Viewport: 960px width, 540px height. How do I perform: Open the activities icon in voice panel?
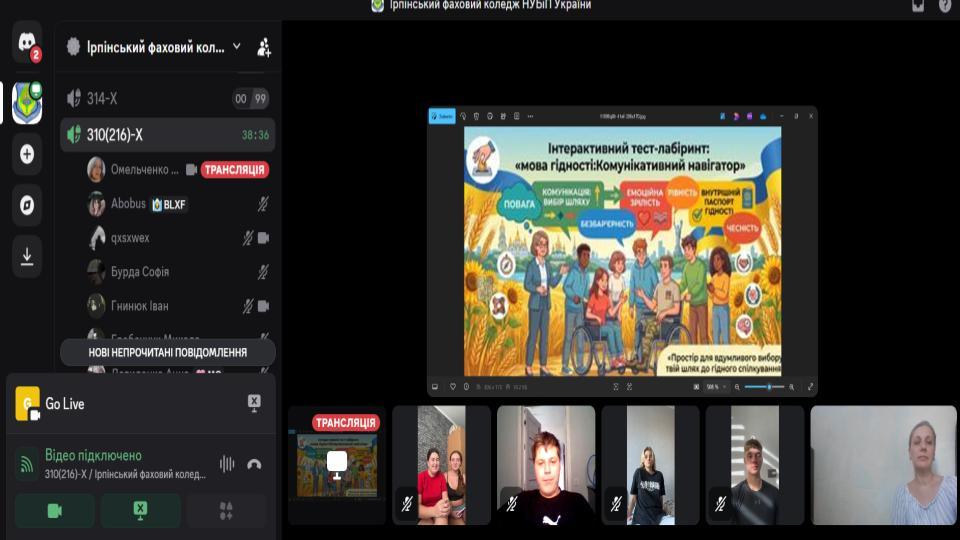click(227, 511)
